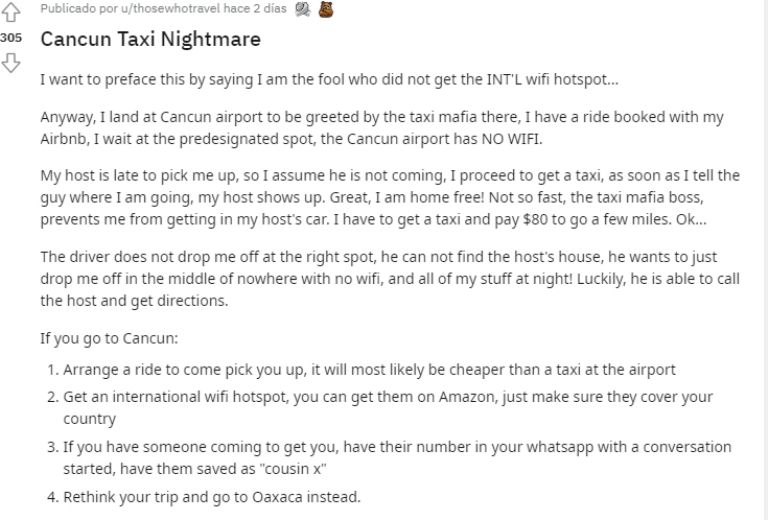Click list item 4 about going to Oaxaca
This screenshot has width=768, height=520.
coord(204,497)
